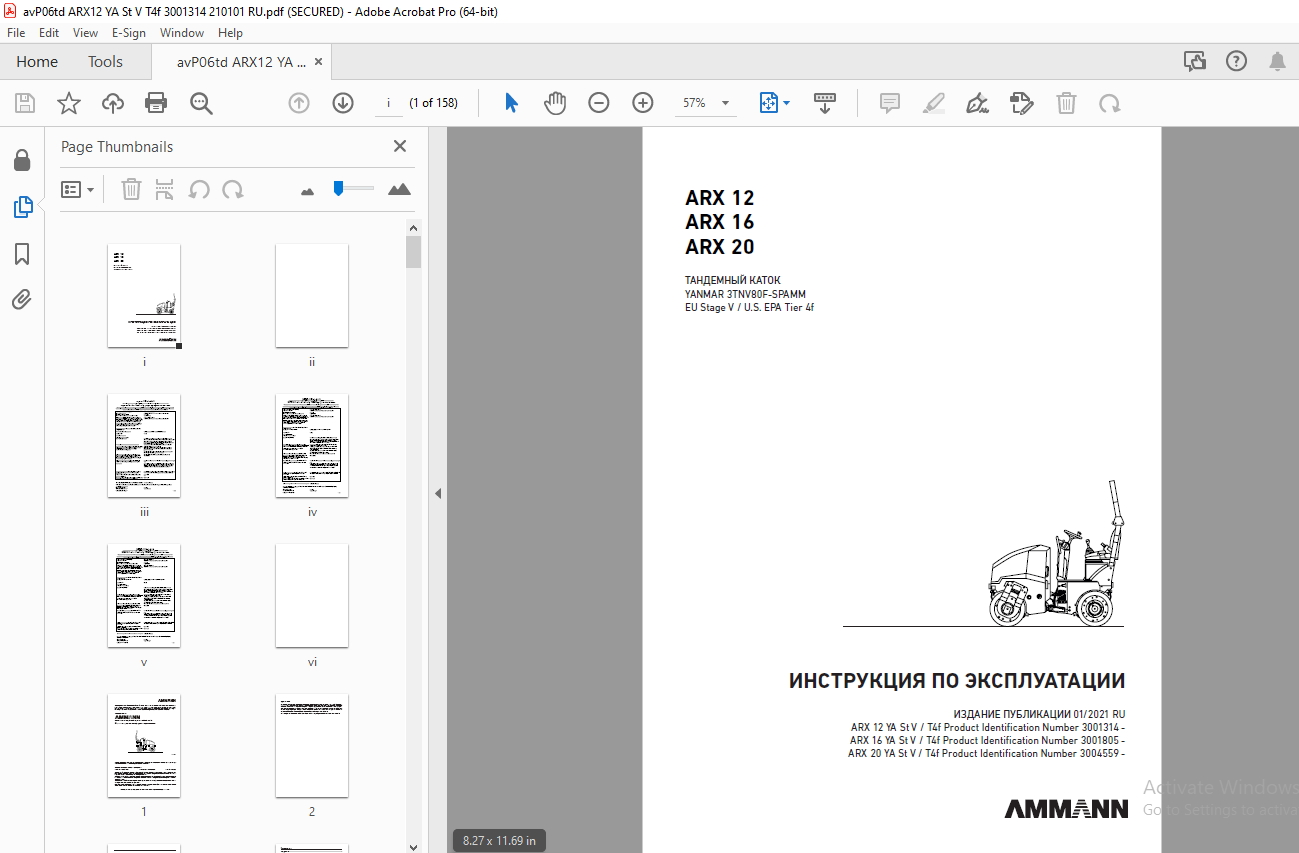Reduce thumbnail size small mountain icon

pyautogui.click(x=307, y=190)
